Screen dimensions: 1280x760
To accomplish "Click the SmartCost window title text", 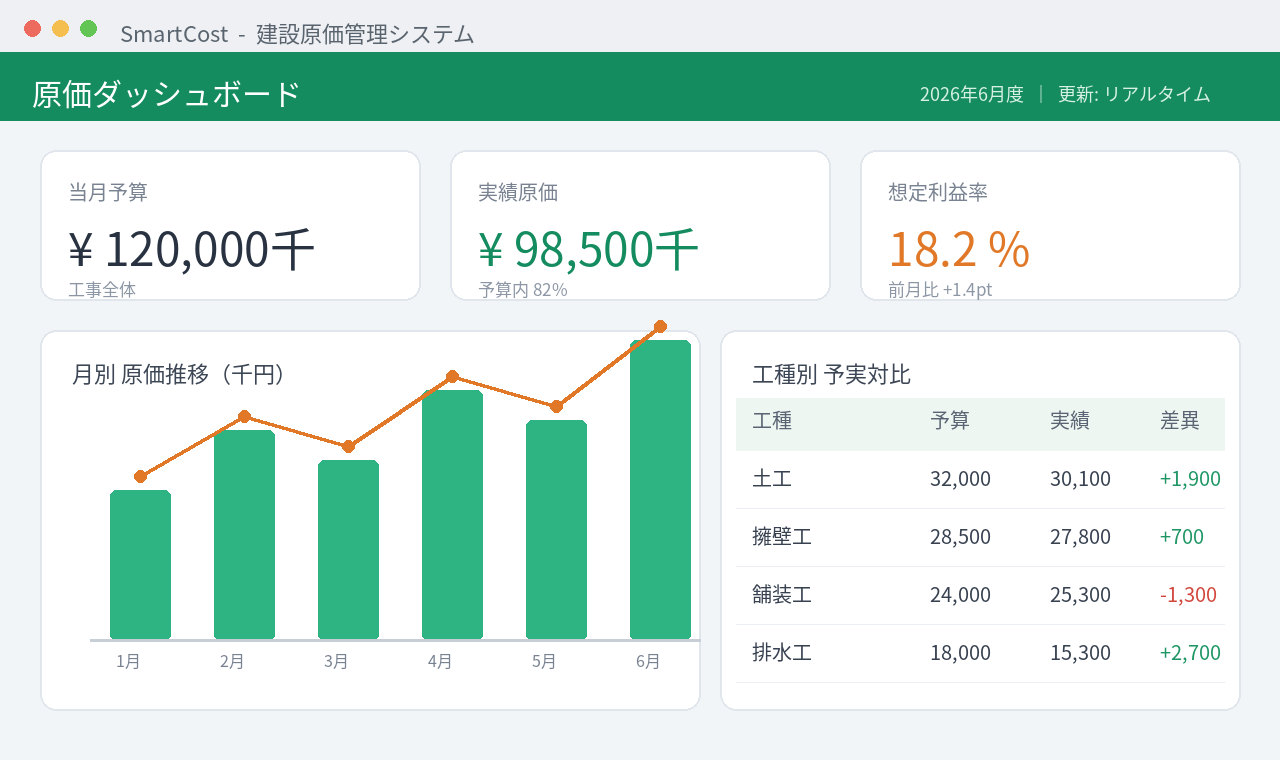I will (297, 34).
